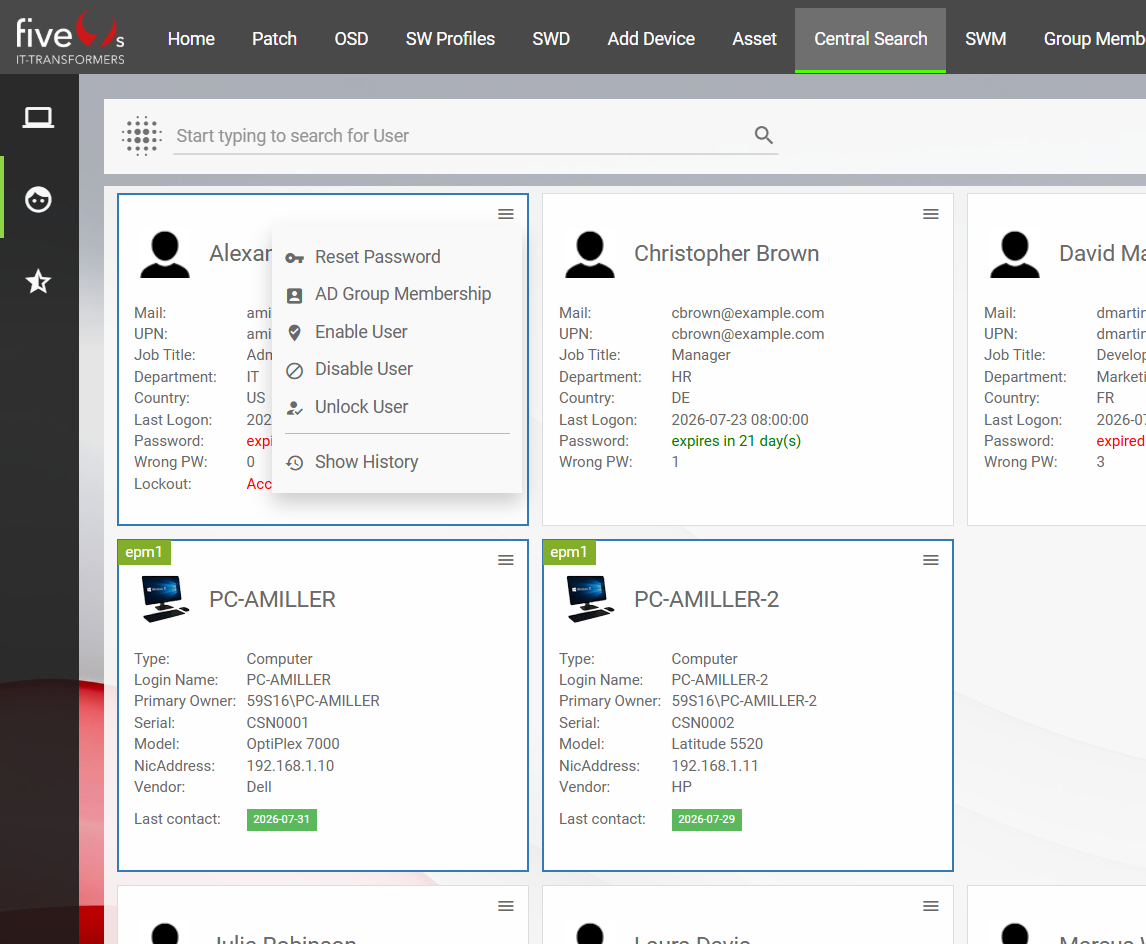Click serial number CSN0002

[703, 723]
